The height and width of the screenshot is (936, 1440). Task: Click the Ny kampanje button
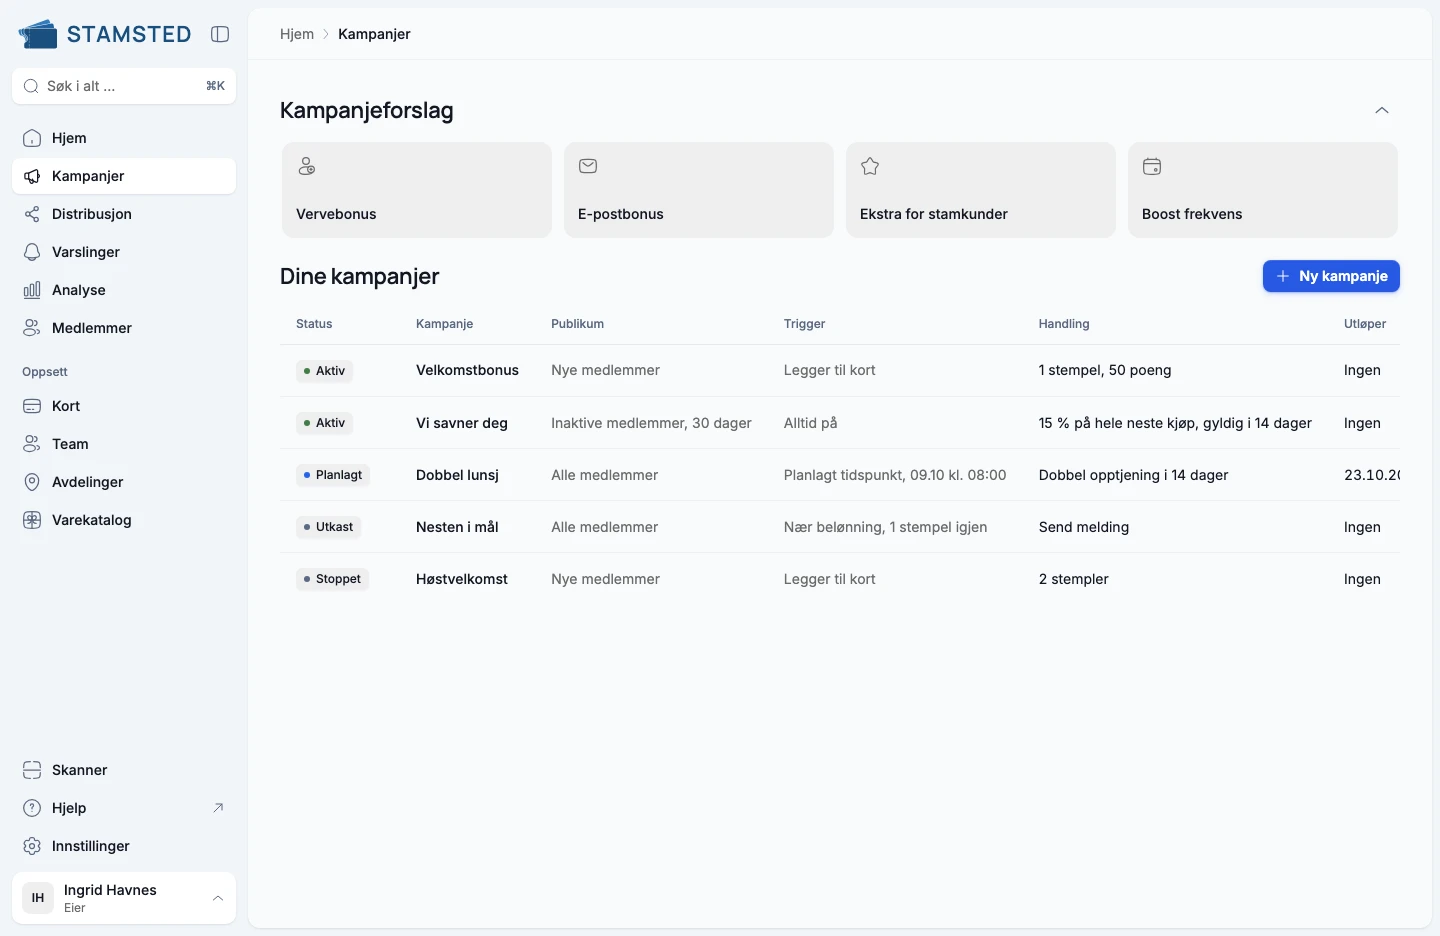(x=1331, y=276)
